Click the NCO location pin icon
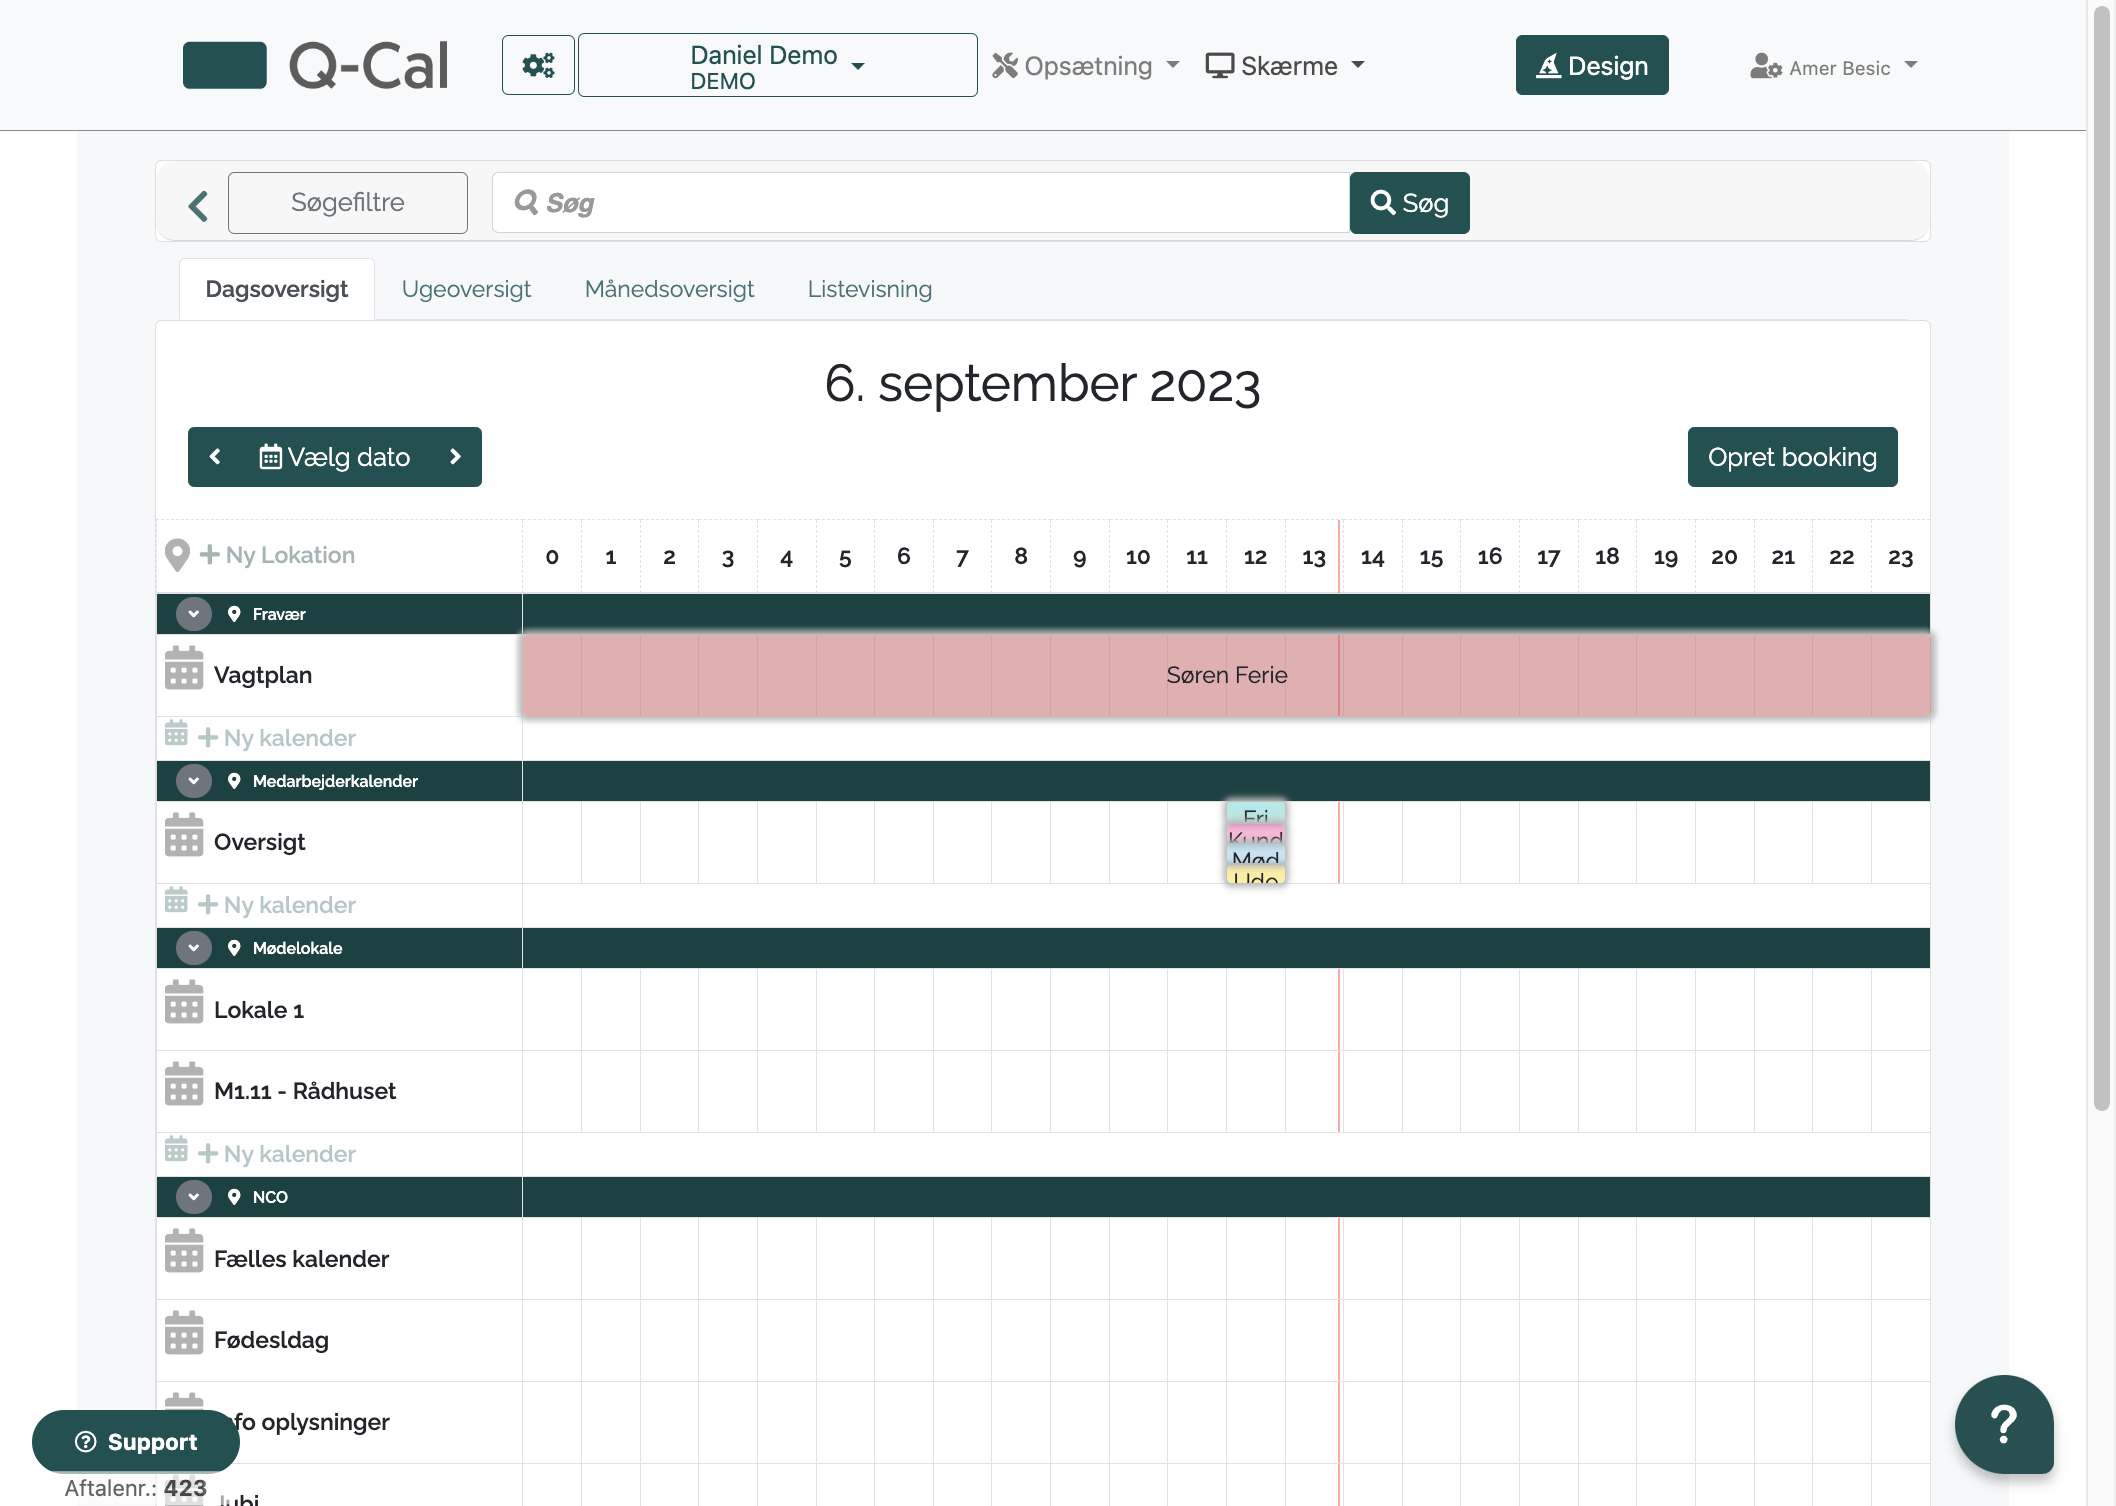This screenshot has height=1506, width=2116. (x=234, y=1197)
